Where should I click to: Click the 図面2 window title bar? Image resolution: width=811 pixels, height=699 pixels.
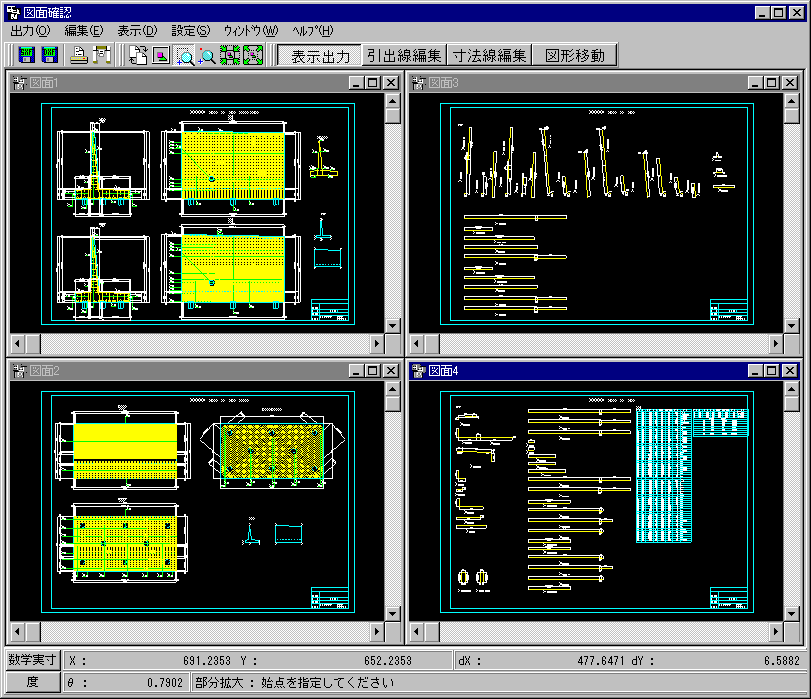pyautogui.click(x=205, y=371)
